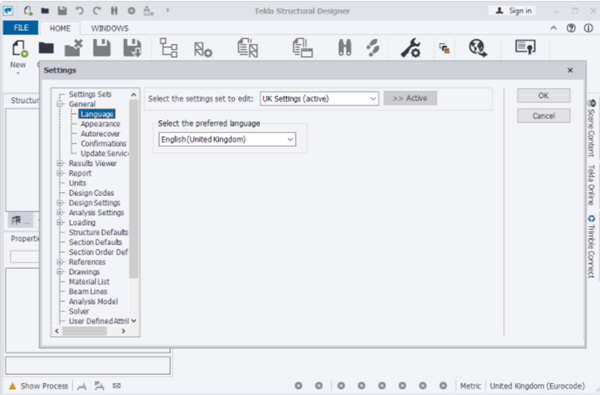Click the model settings icon with small gear
This screenshot has height=395, width=600.
click(203, 49)
